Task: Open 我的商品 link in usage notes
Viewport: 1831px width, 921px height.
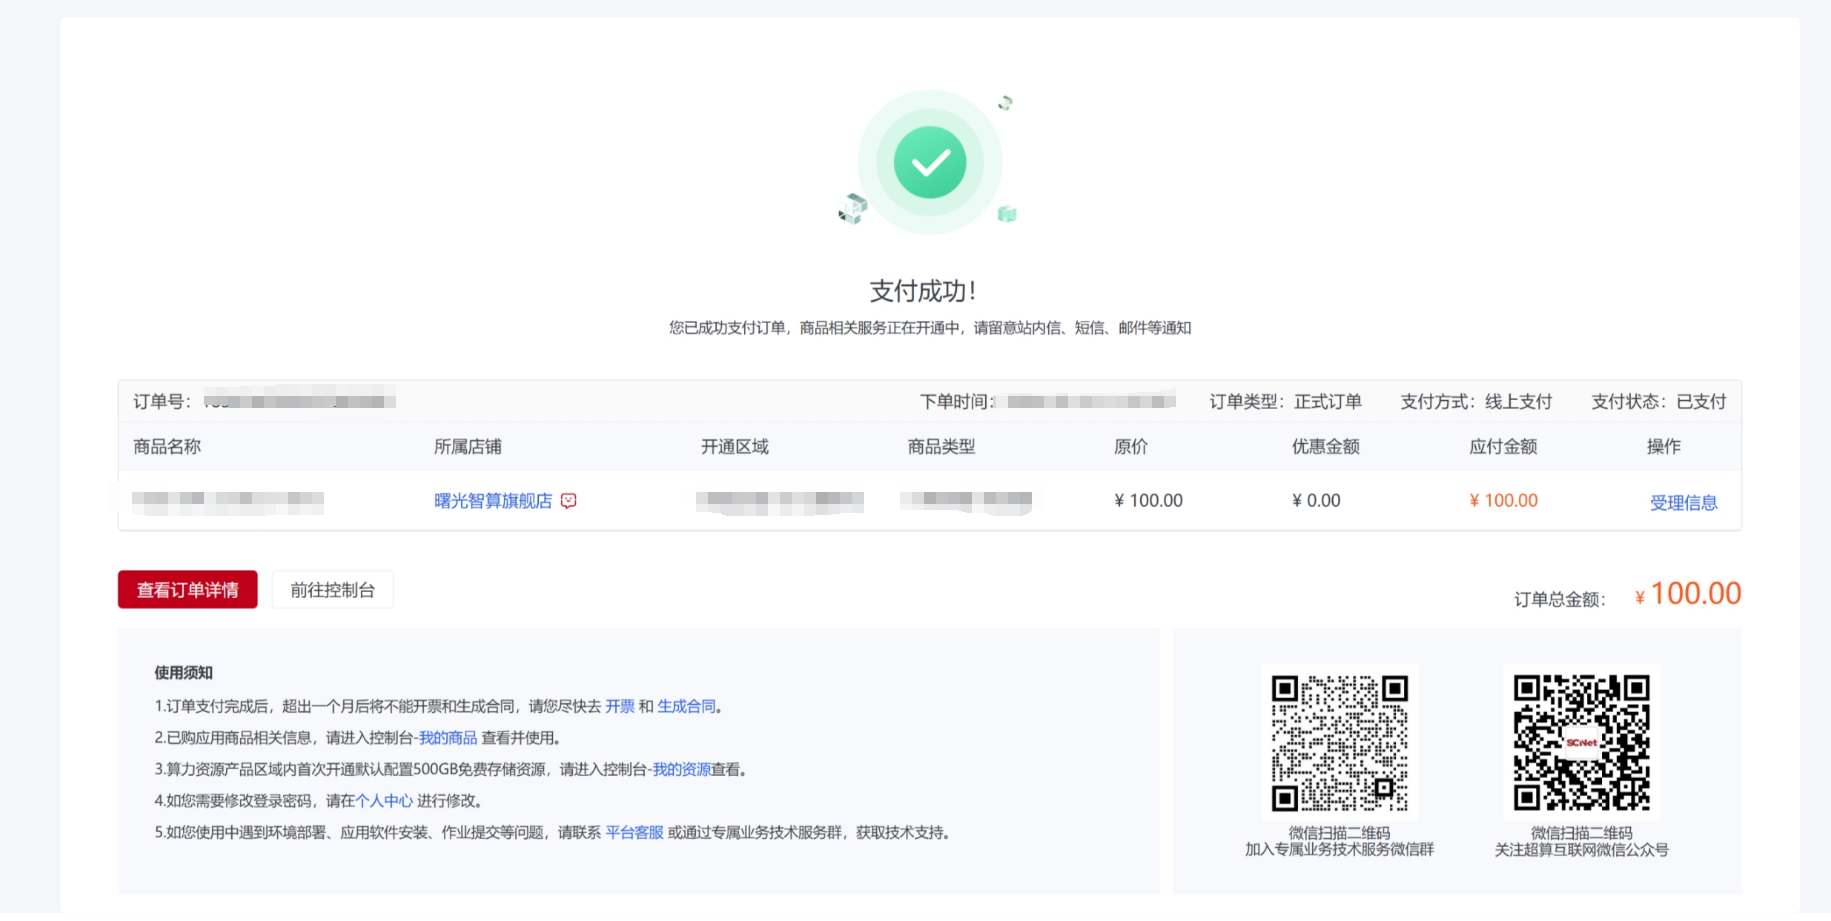Action: [448, 738]
